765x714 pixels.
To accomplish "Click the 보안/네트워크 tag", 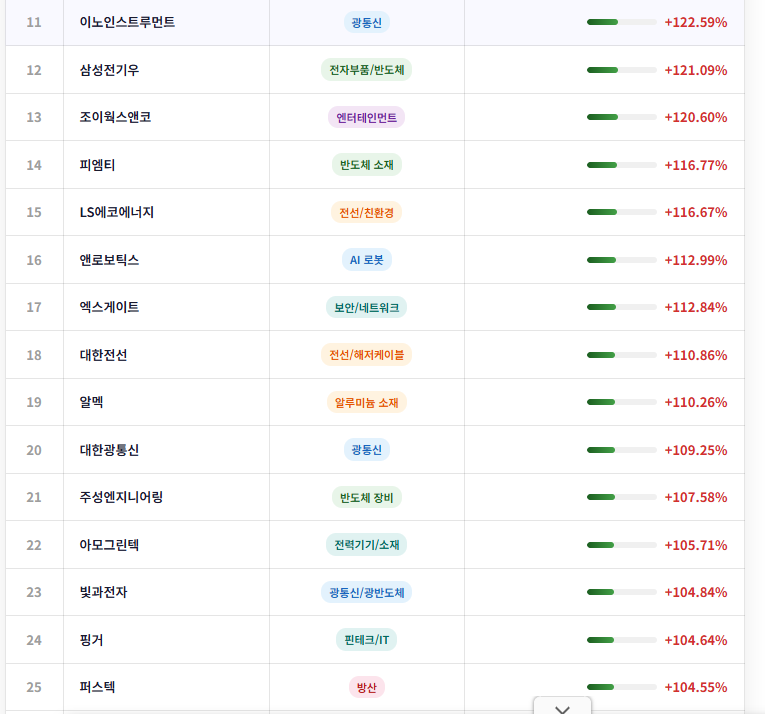I will click(x=366, y=307).
